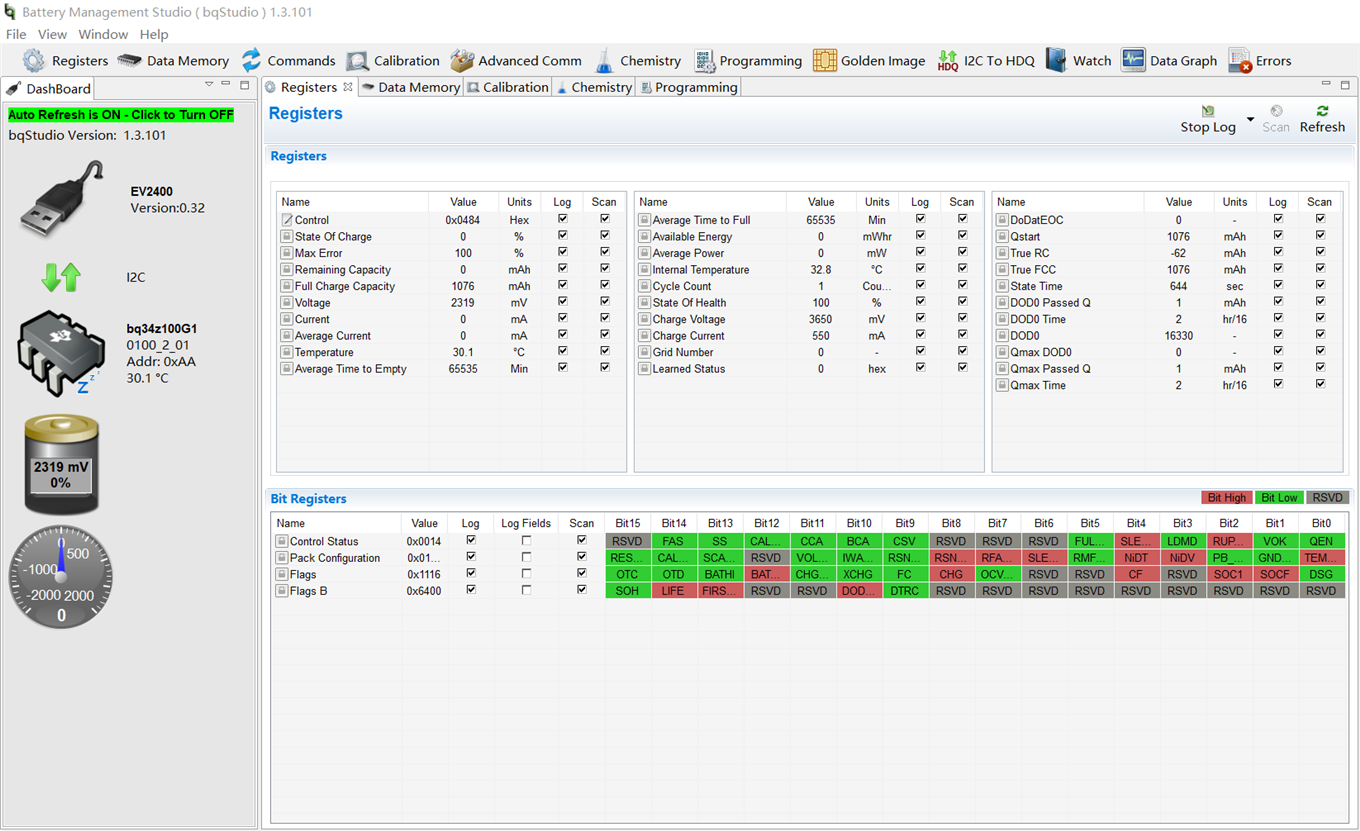Toggle the Log checkbox for State Of Health
The height and width of the screenshot is (831, 1360).
(x=920, y=302)
